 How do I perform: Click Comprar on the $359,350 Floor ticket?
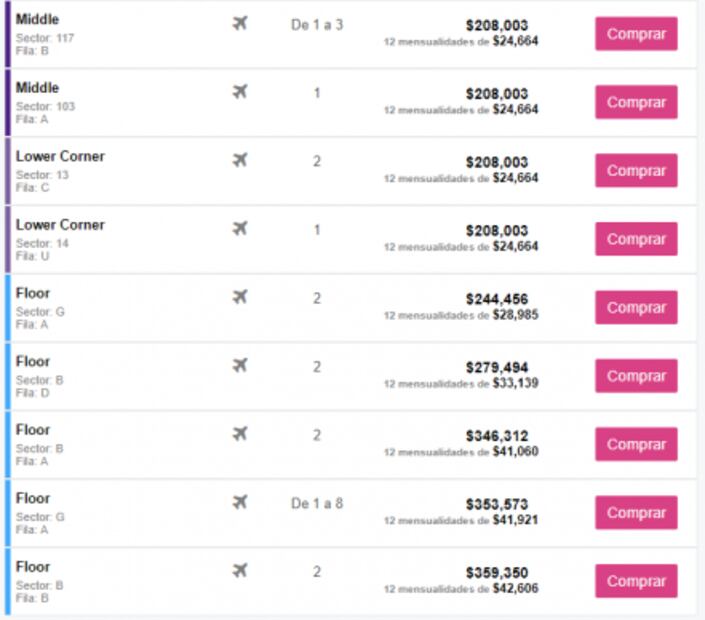pos(636,581)
